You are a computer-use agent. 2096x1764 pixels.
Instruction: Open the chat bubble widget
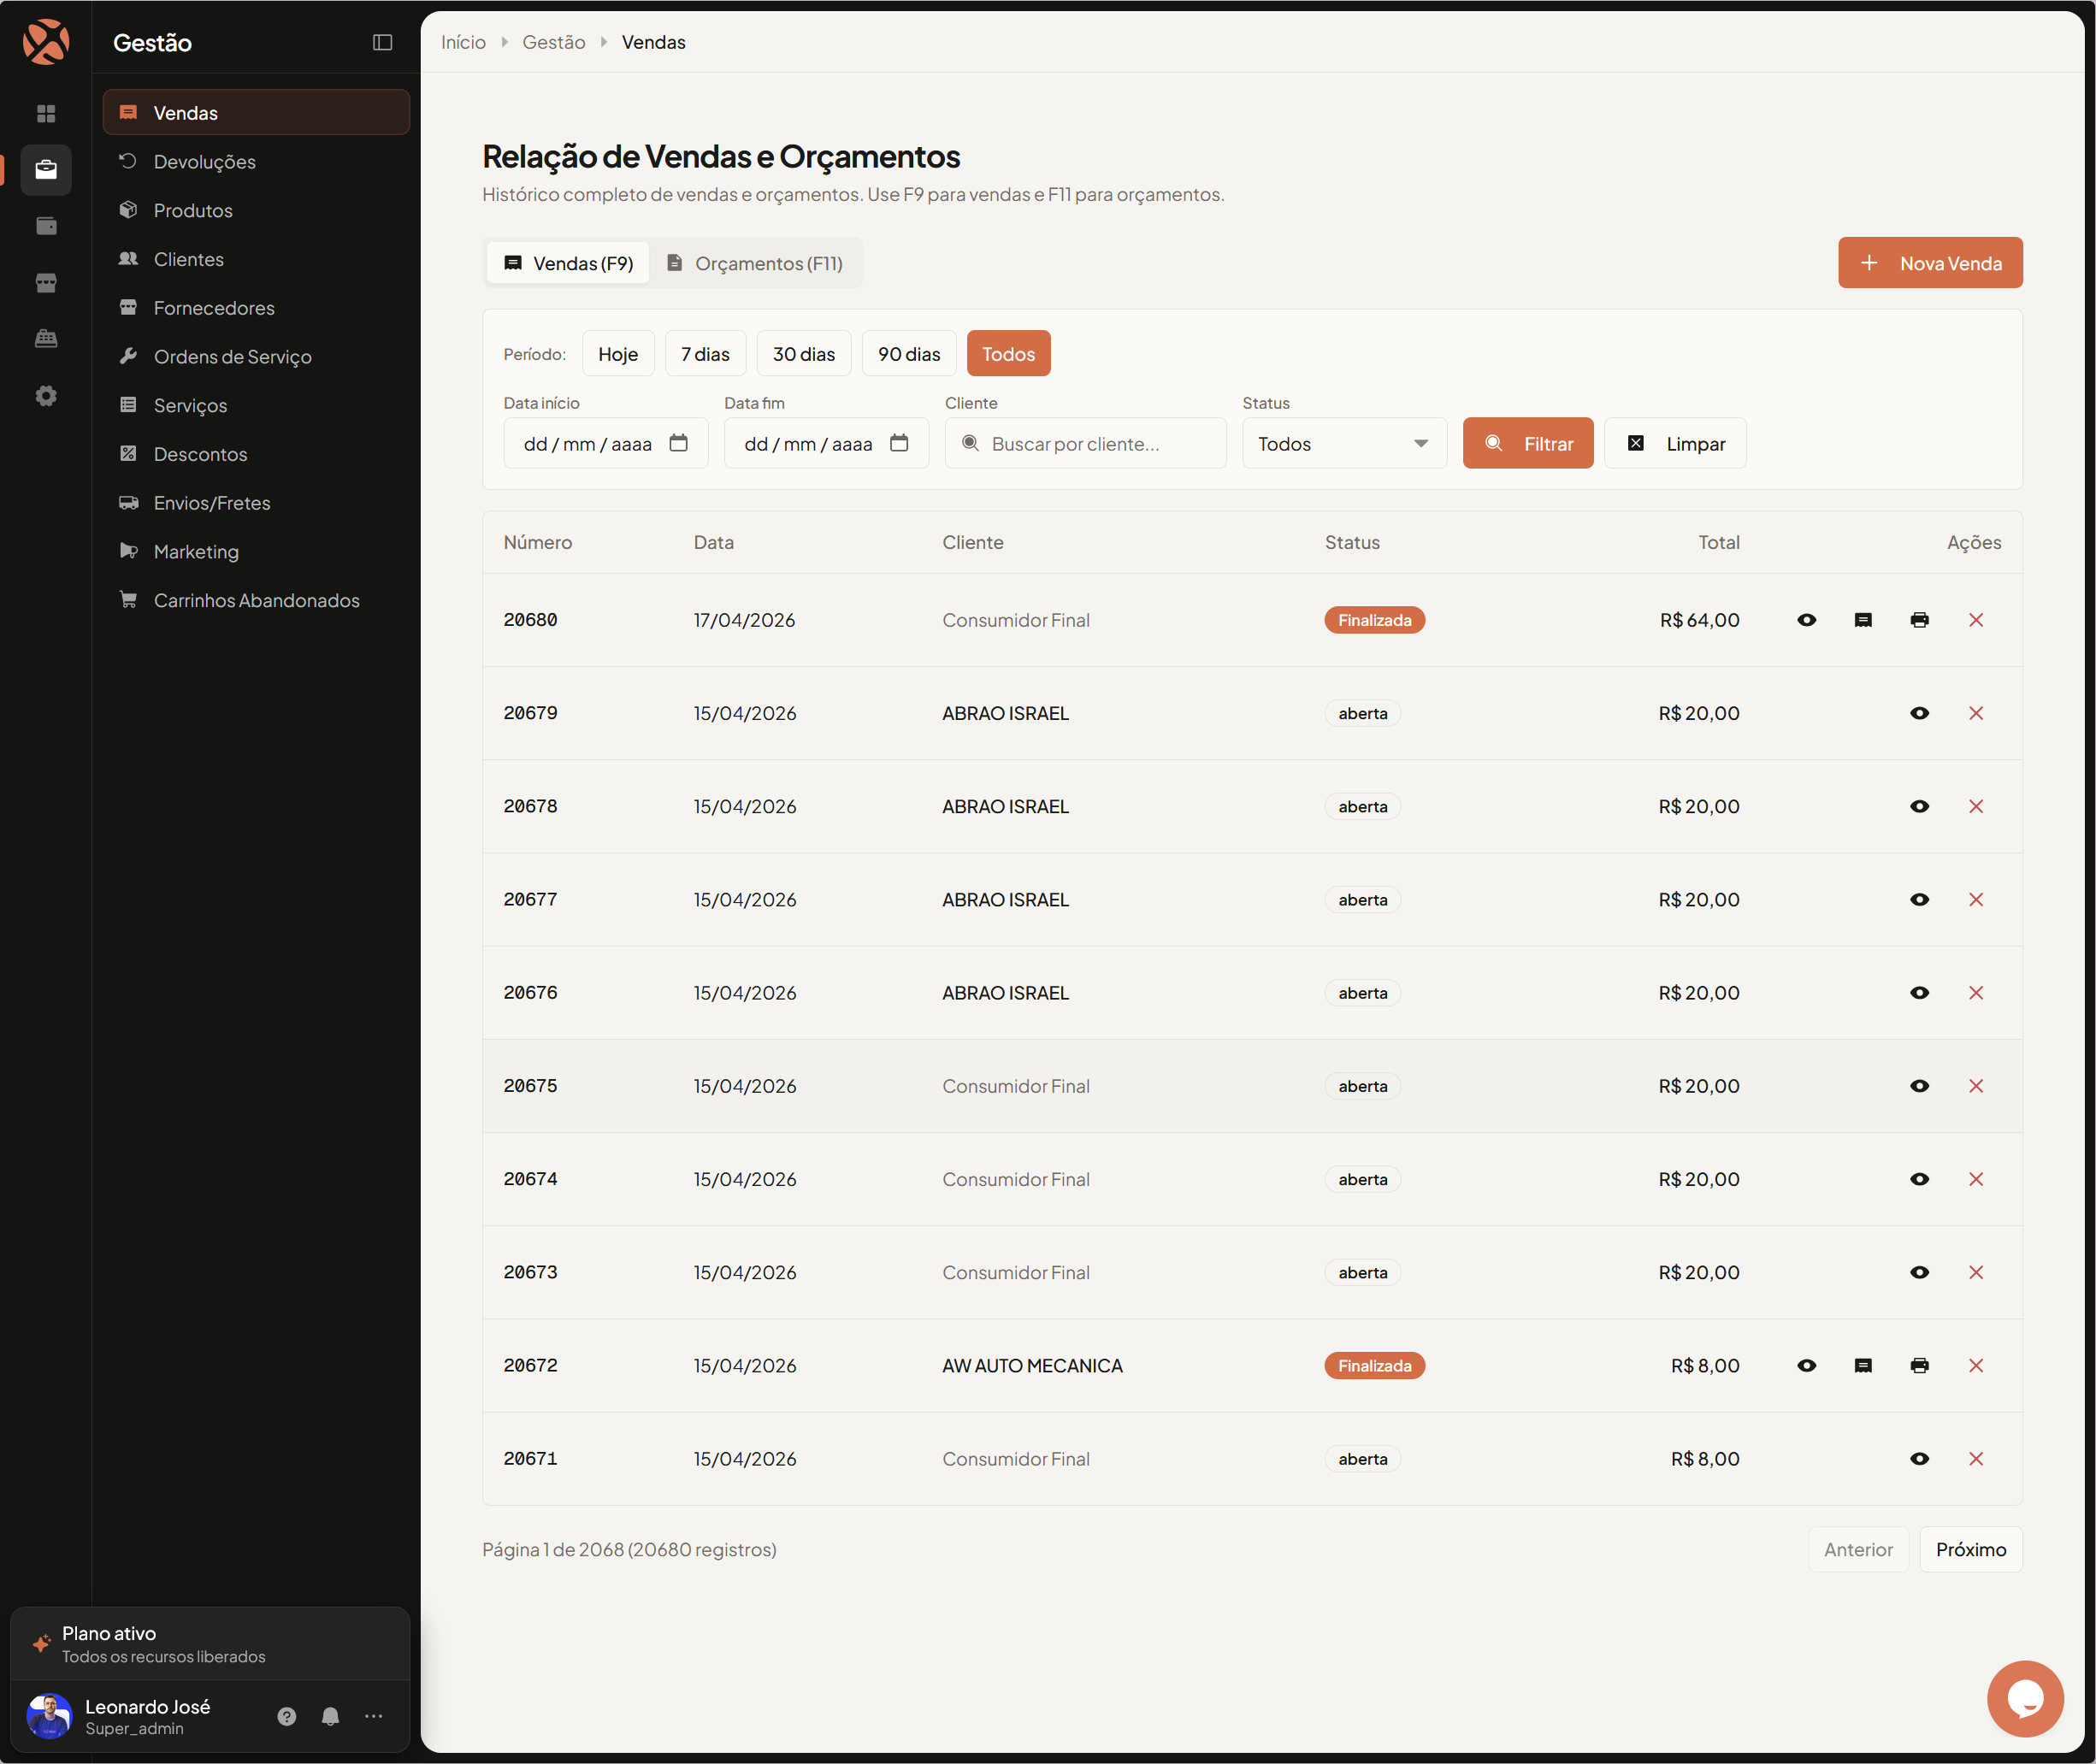2024,1698
